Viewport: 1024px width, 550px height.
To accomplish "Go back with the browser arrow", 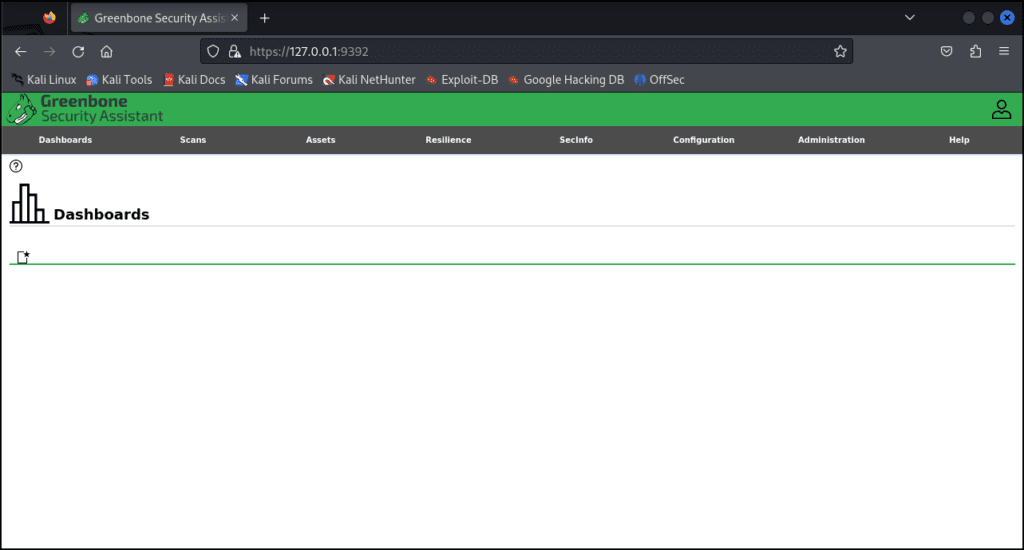I will click(20, 52).
